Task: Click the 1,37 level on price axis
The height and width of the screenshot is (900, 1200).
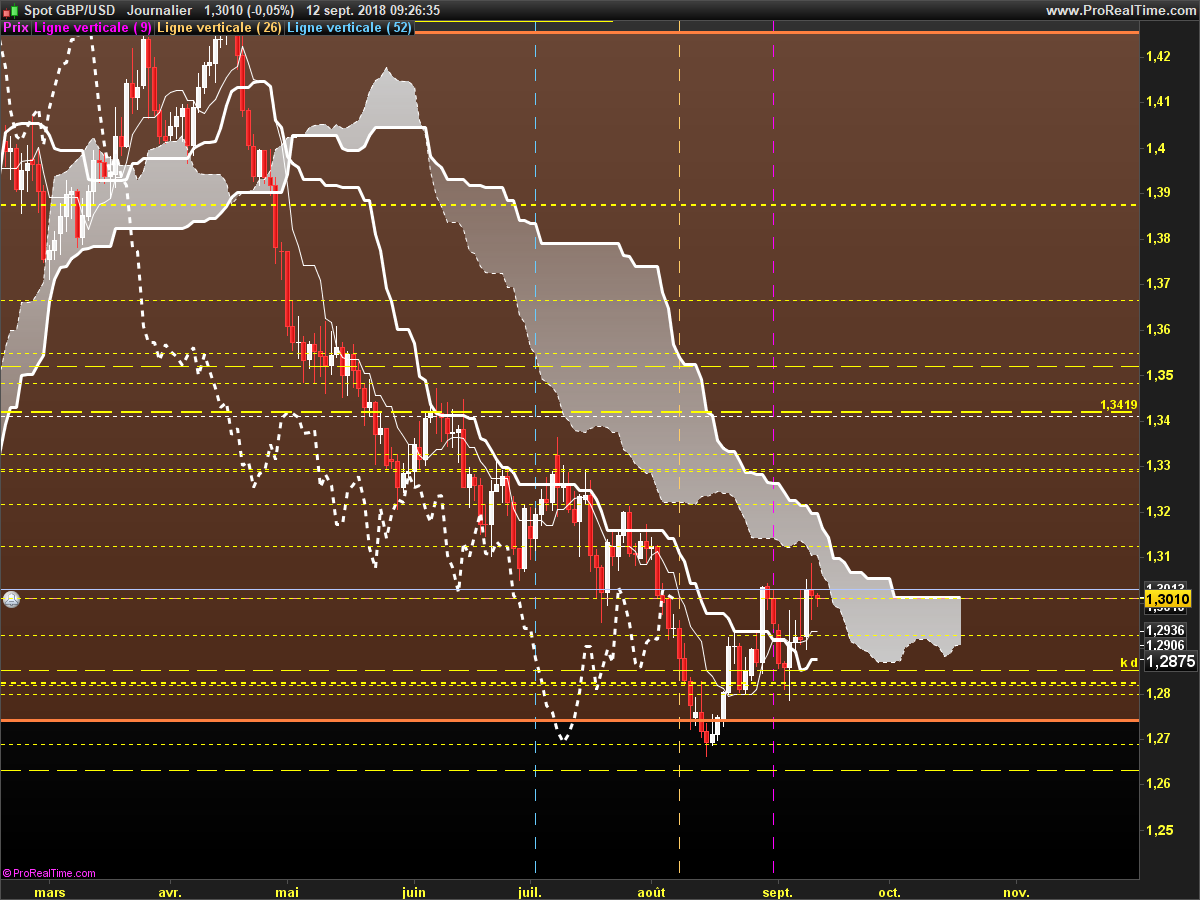Action: tap(1158, 283)
